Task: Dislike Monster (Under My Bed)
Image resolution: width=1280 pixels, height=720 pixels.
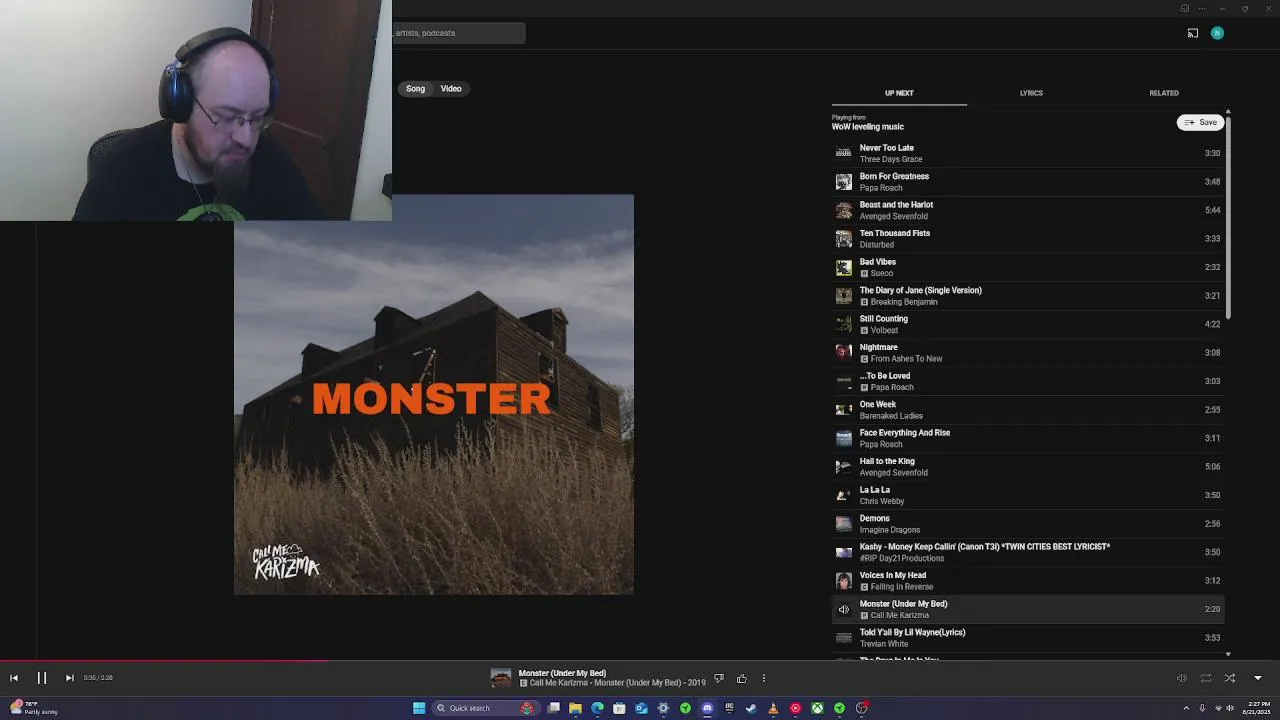Action: coord(718,679)
